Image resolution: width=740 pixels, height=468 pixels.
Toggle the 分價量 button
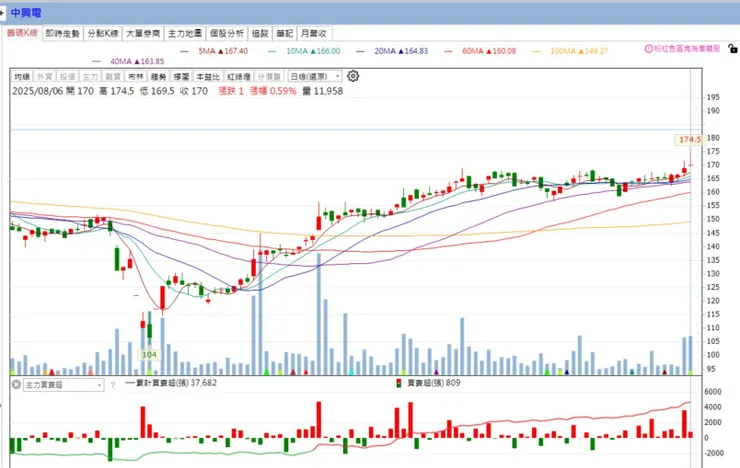click(x=269, y=76)
